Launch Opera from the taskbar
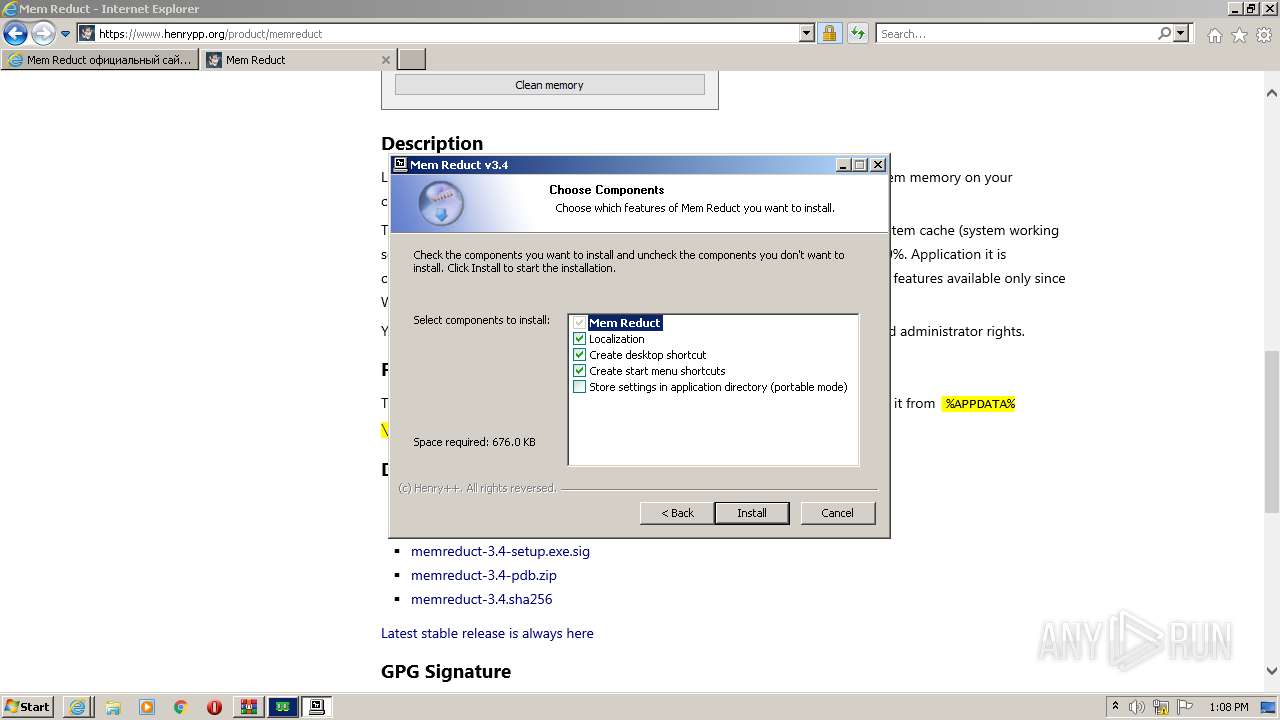The image size is (1280, 720). 214,707
